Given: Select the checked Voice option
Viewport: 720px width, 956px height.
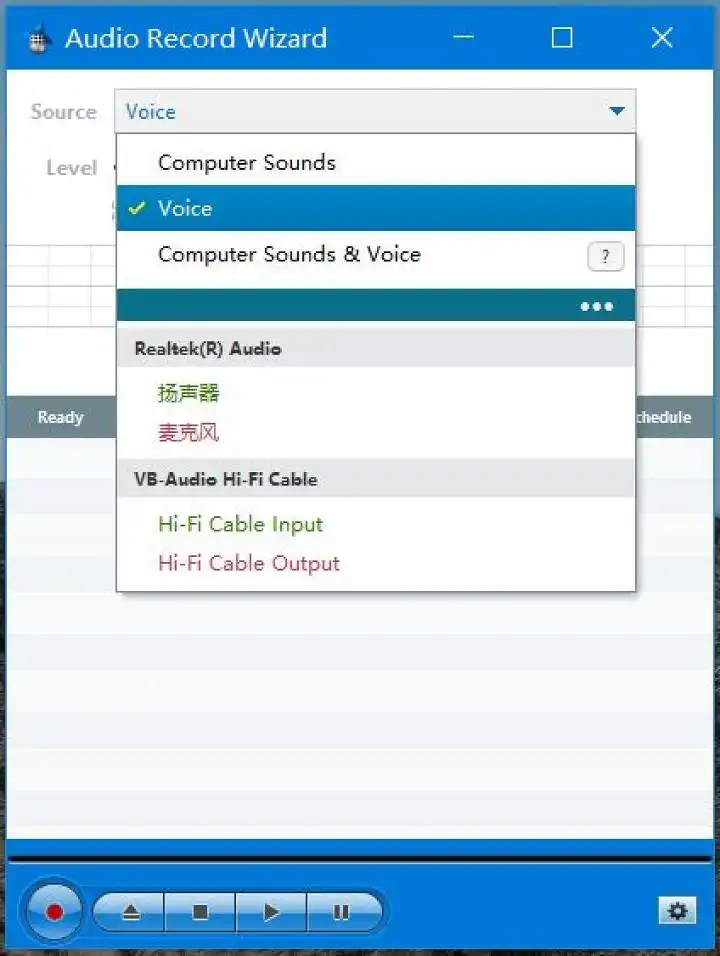Looking at the screenshot, I should click(185, 208).
